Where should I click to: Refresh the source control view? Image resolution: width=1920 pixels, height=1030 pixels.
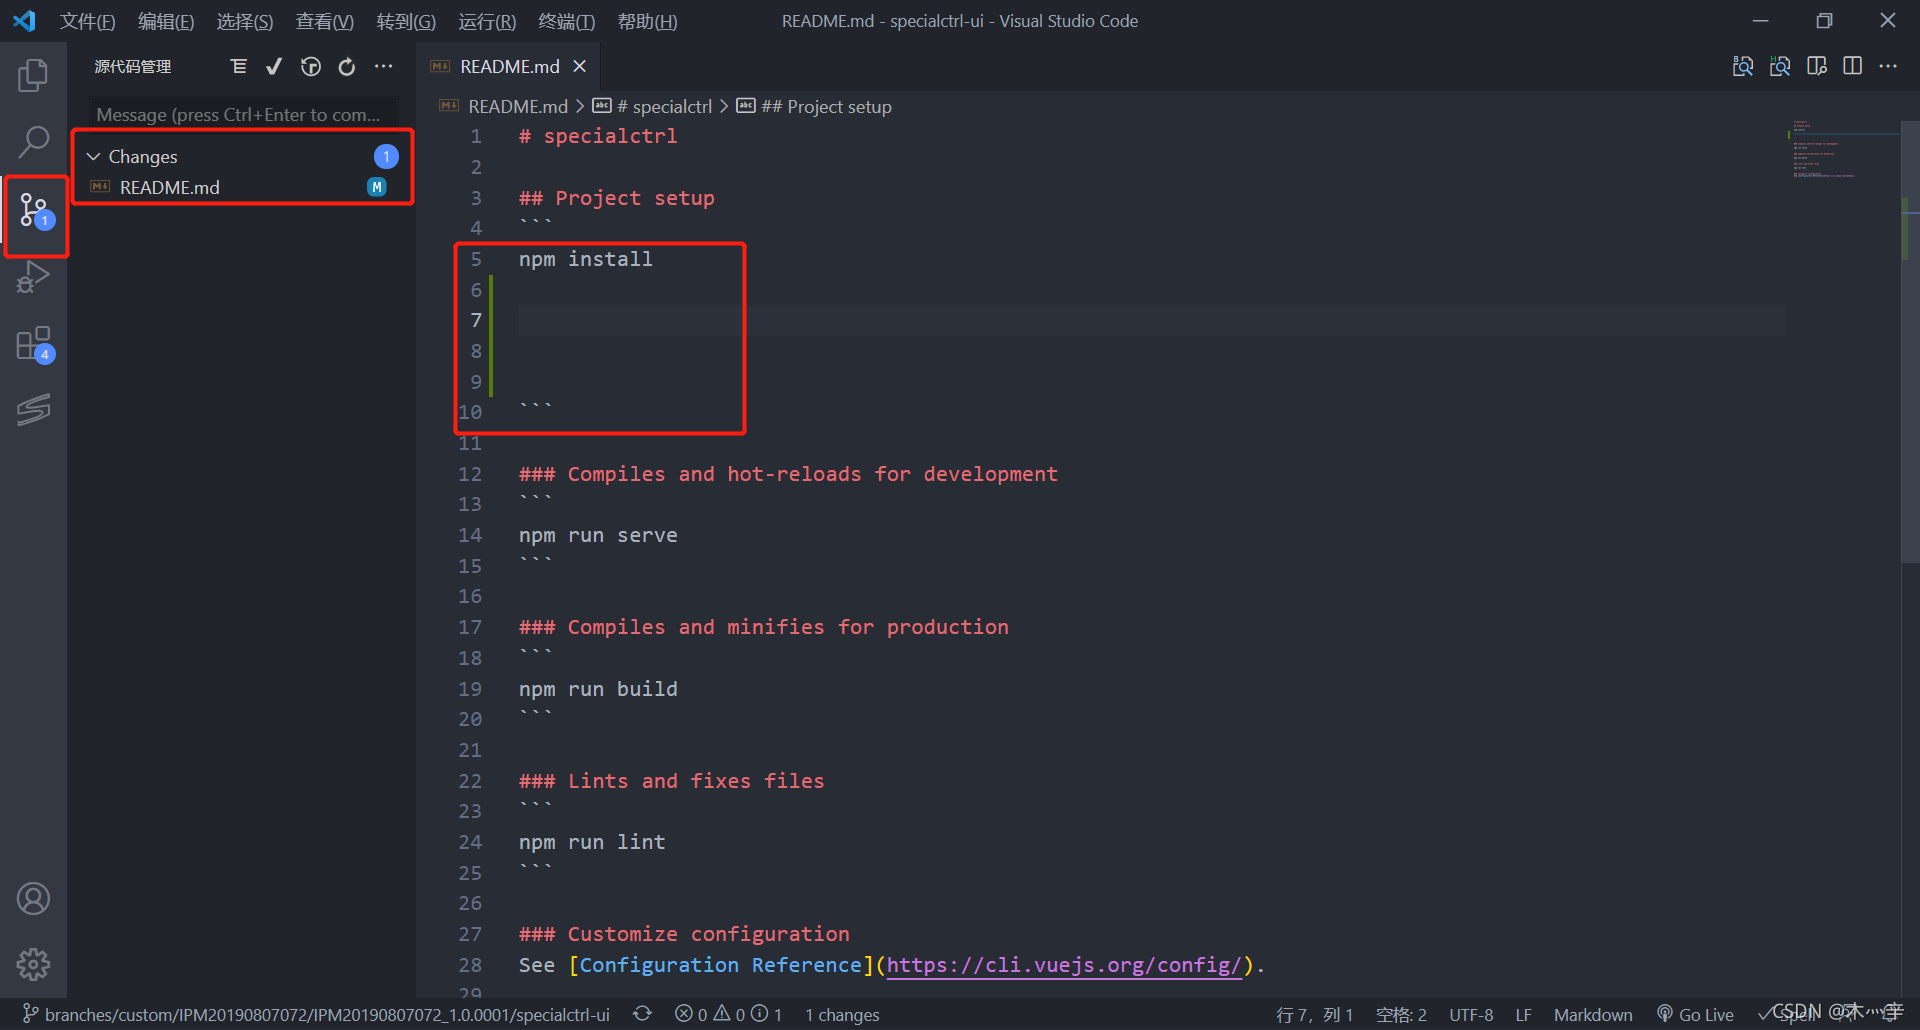click(x=347, y=66)
